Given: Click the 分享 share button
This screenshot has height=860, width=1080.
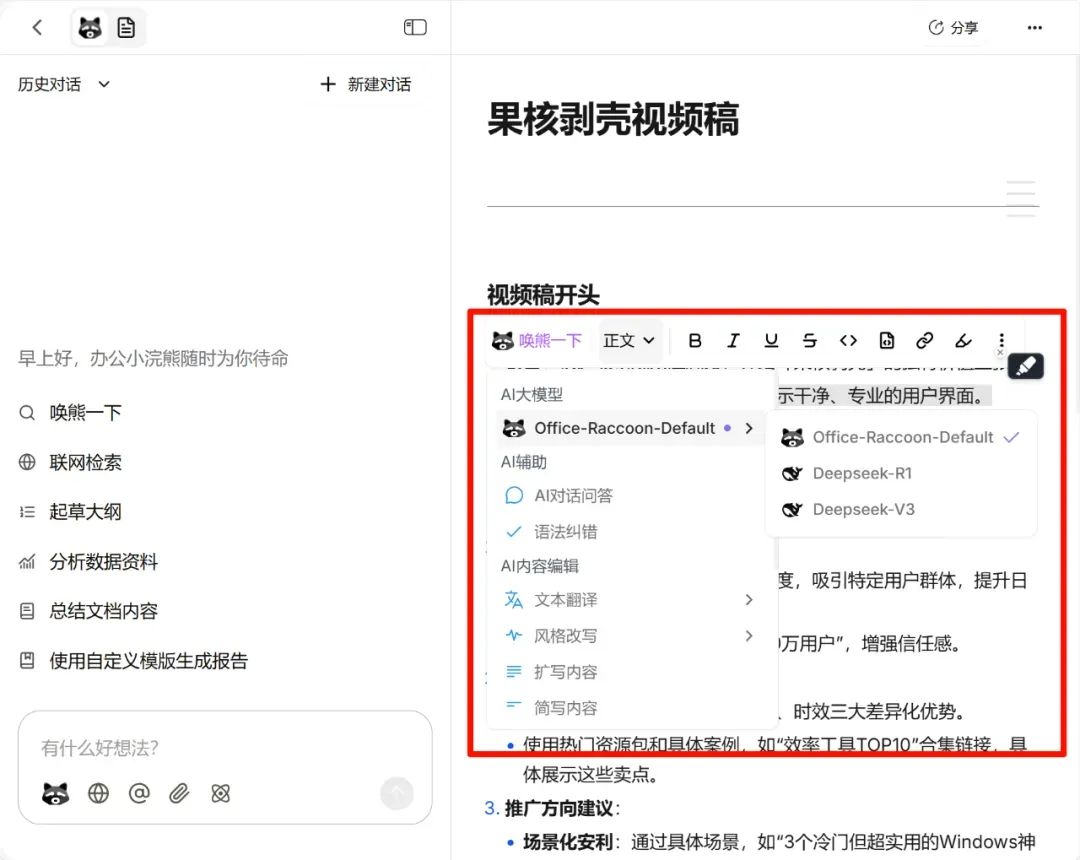Looking at the screenshot, I should [x=955, y=28].
